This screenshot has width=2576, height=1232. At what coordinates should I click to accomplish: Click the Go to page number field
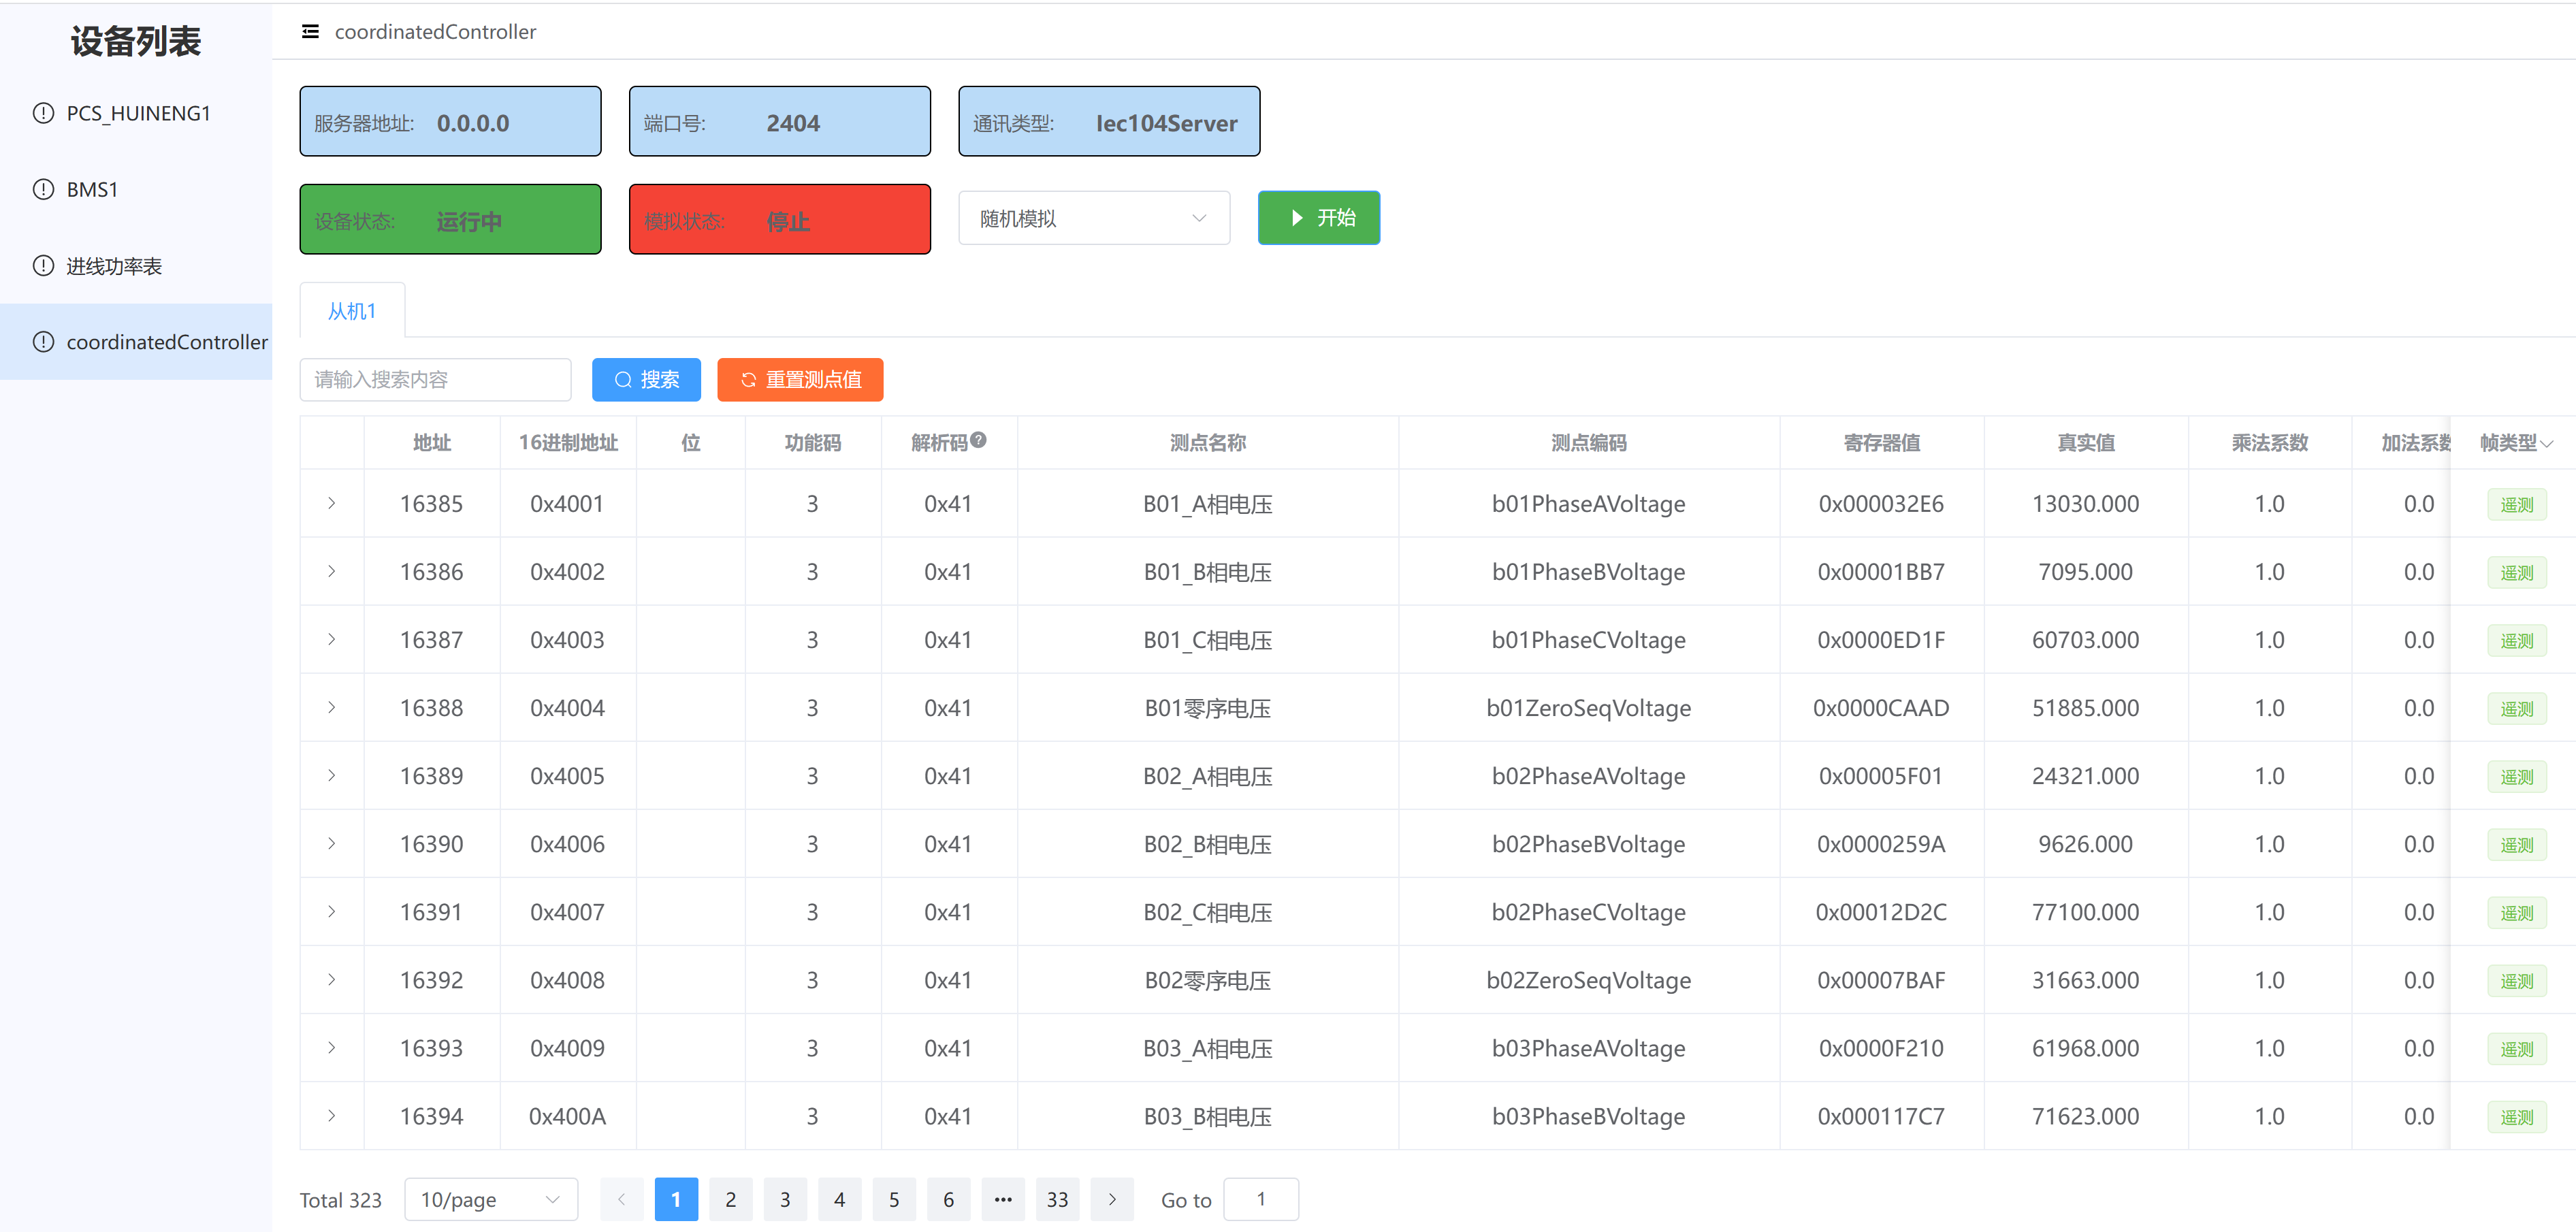pyautogui.click(x=1261, y=1199)
